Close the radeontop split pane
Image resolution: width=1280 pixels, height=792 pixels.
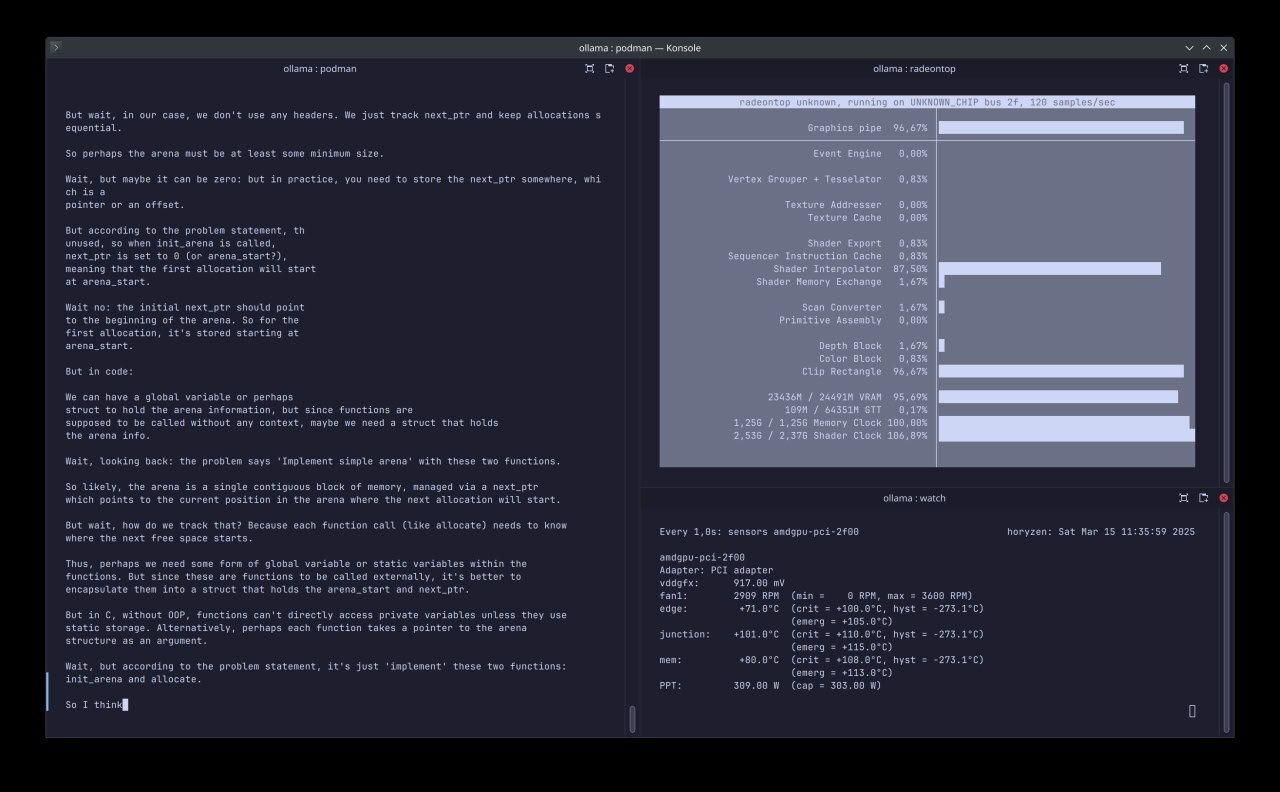(1223, 69)
